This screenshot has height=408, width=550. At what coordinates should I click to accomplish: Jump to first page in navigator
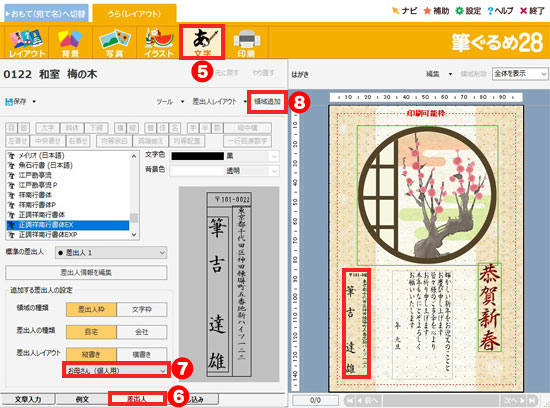[x=350, y=400]
